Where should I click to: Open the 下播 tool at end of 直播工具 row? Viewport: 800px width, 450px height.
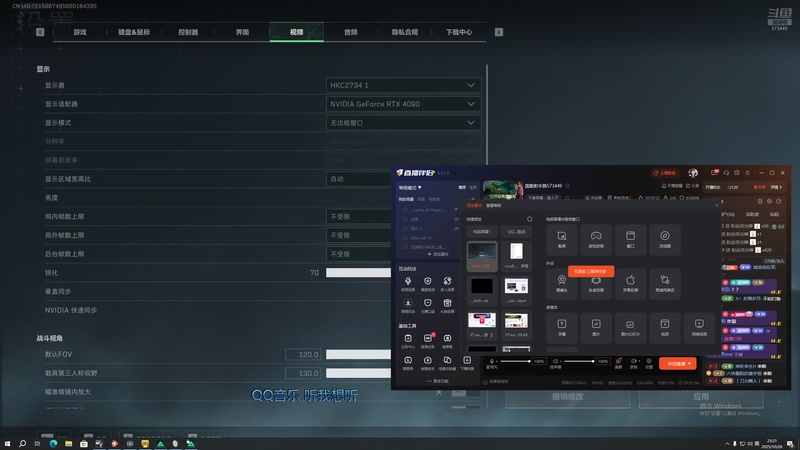[467, 362]
